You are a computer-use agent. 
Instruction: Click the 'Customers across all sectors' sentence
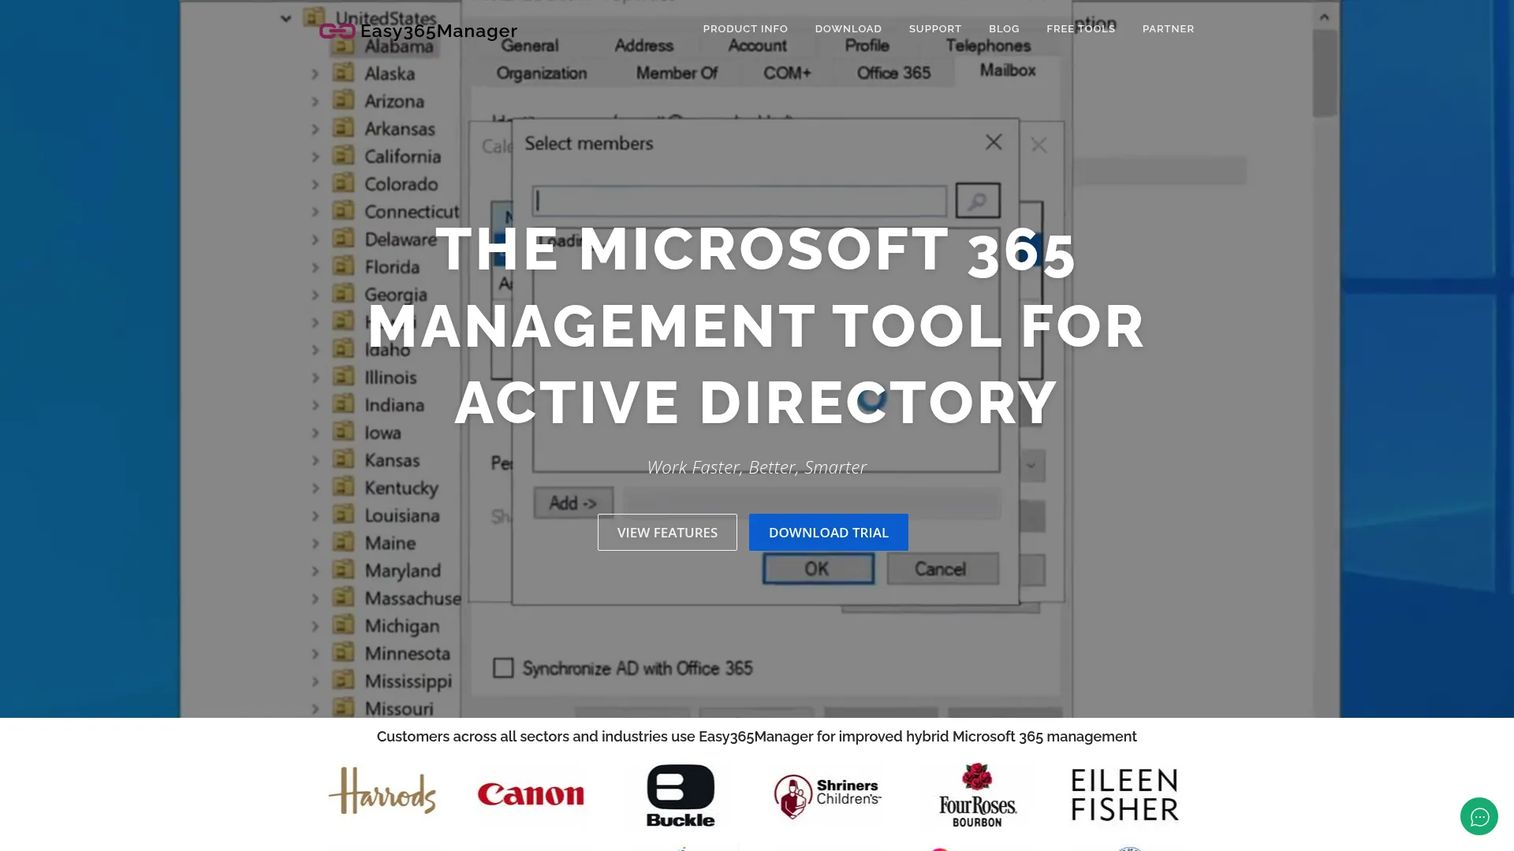(757, 736)
